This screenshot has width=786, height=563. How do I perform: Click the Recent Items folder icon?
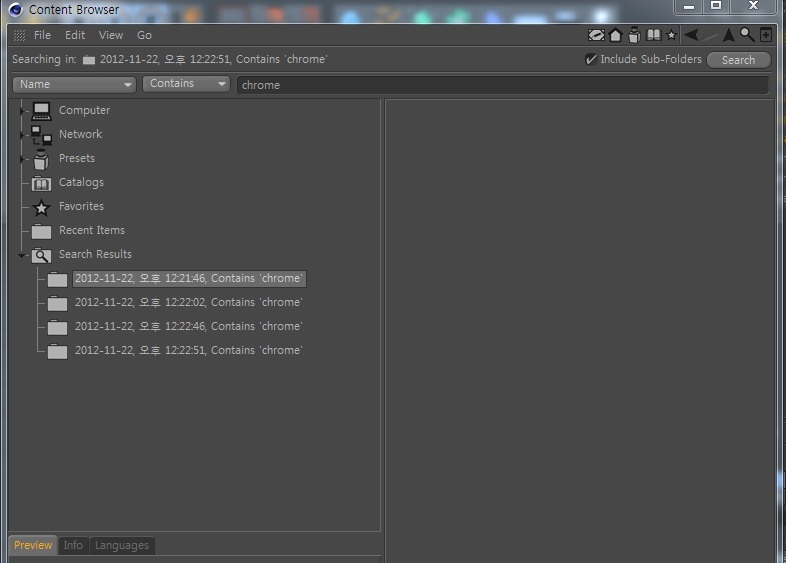[41, 231]
